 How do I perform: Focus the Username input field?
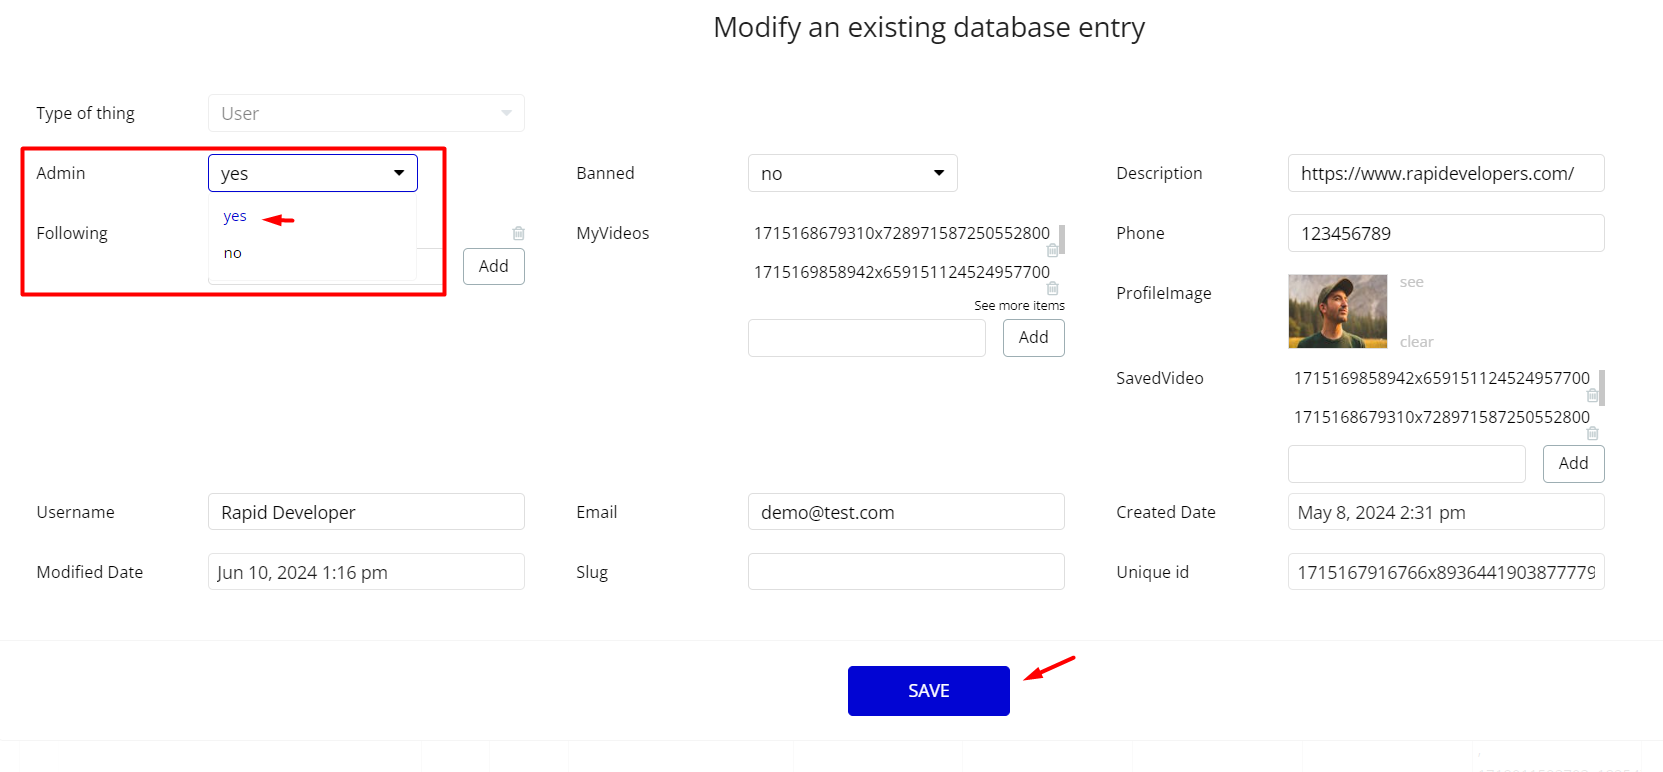(x=366, y=512)
